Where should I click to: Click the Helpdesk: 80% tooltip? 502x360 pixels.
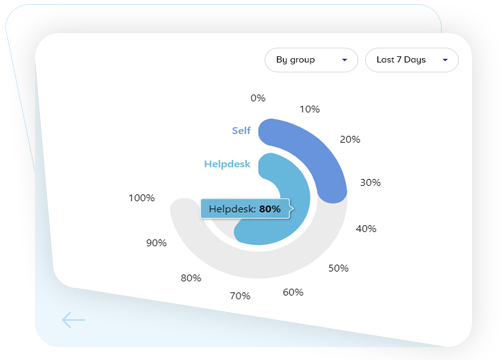[x=245, y=209]
